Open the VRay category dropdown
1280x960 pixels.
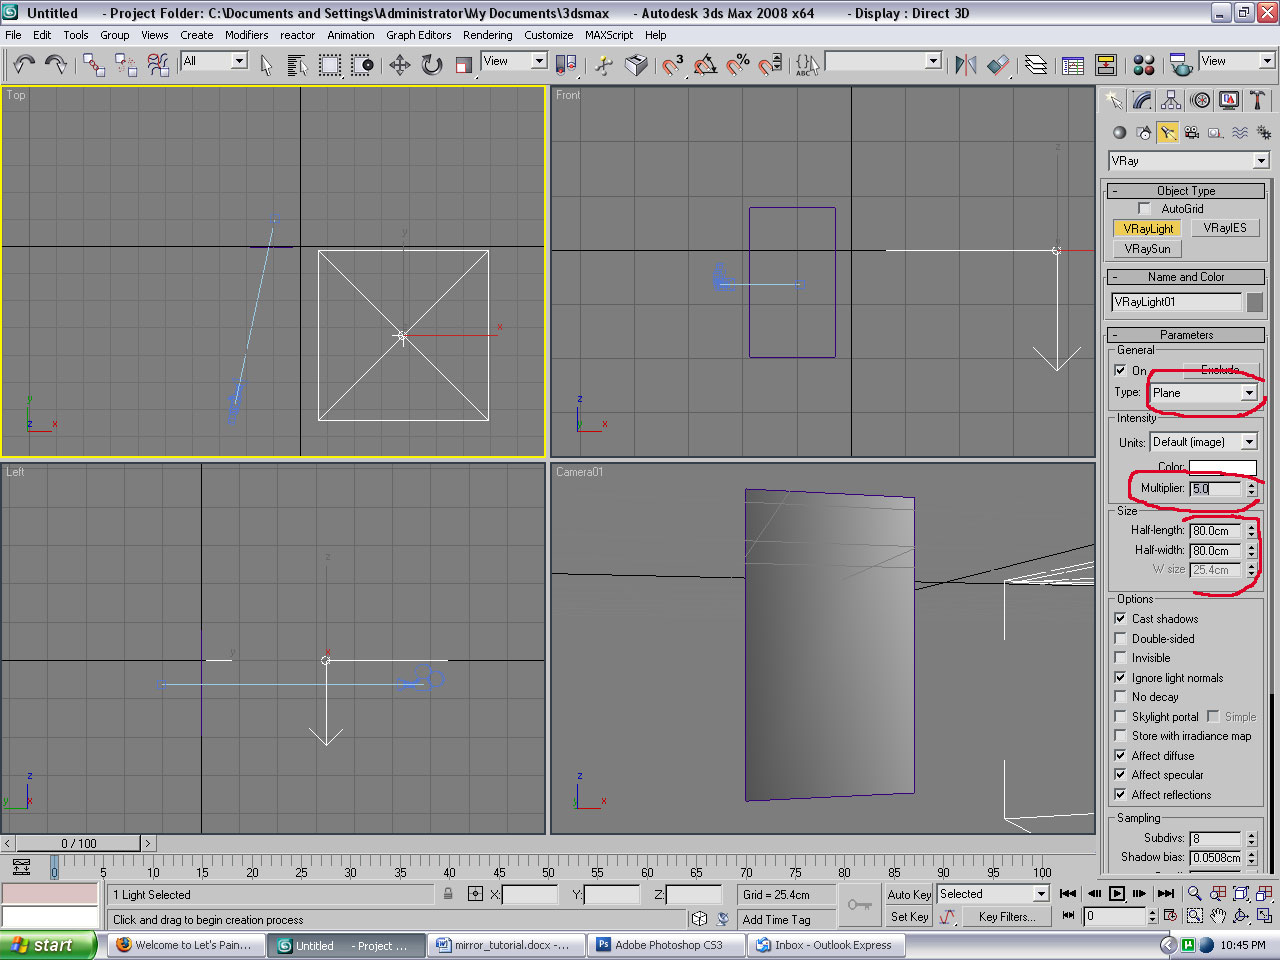click(1260, 161)
